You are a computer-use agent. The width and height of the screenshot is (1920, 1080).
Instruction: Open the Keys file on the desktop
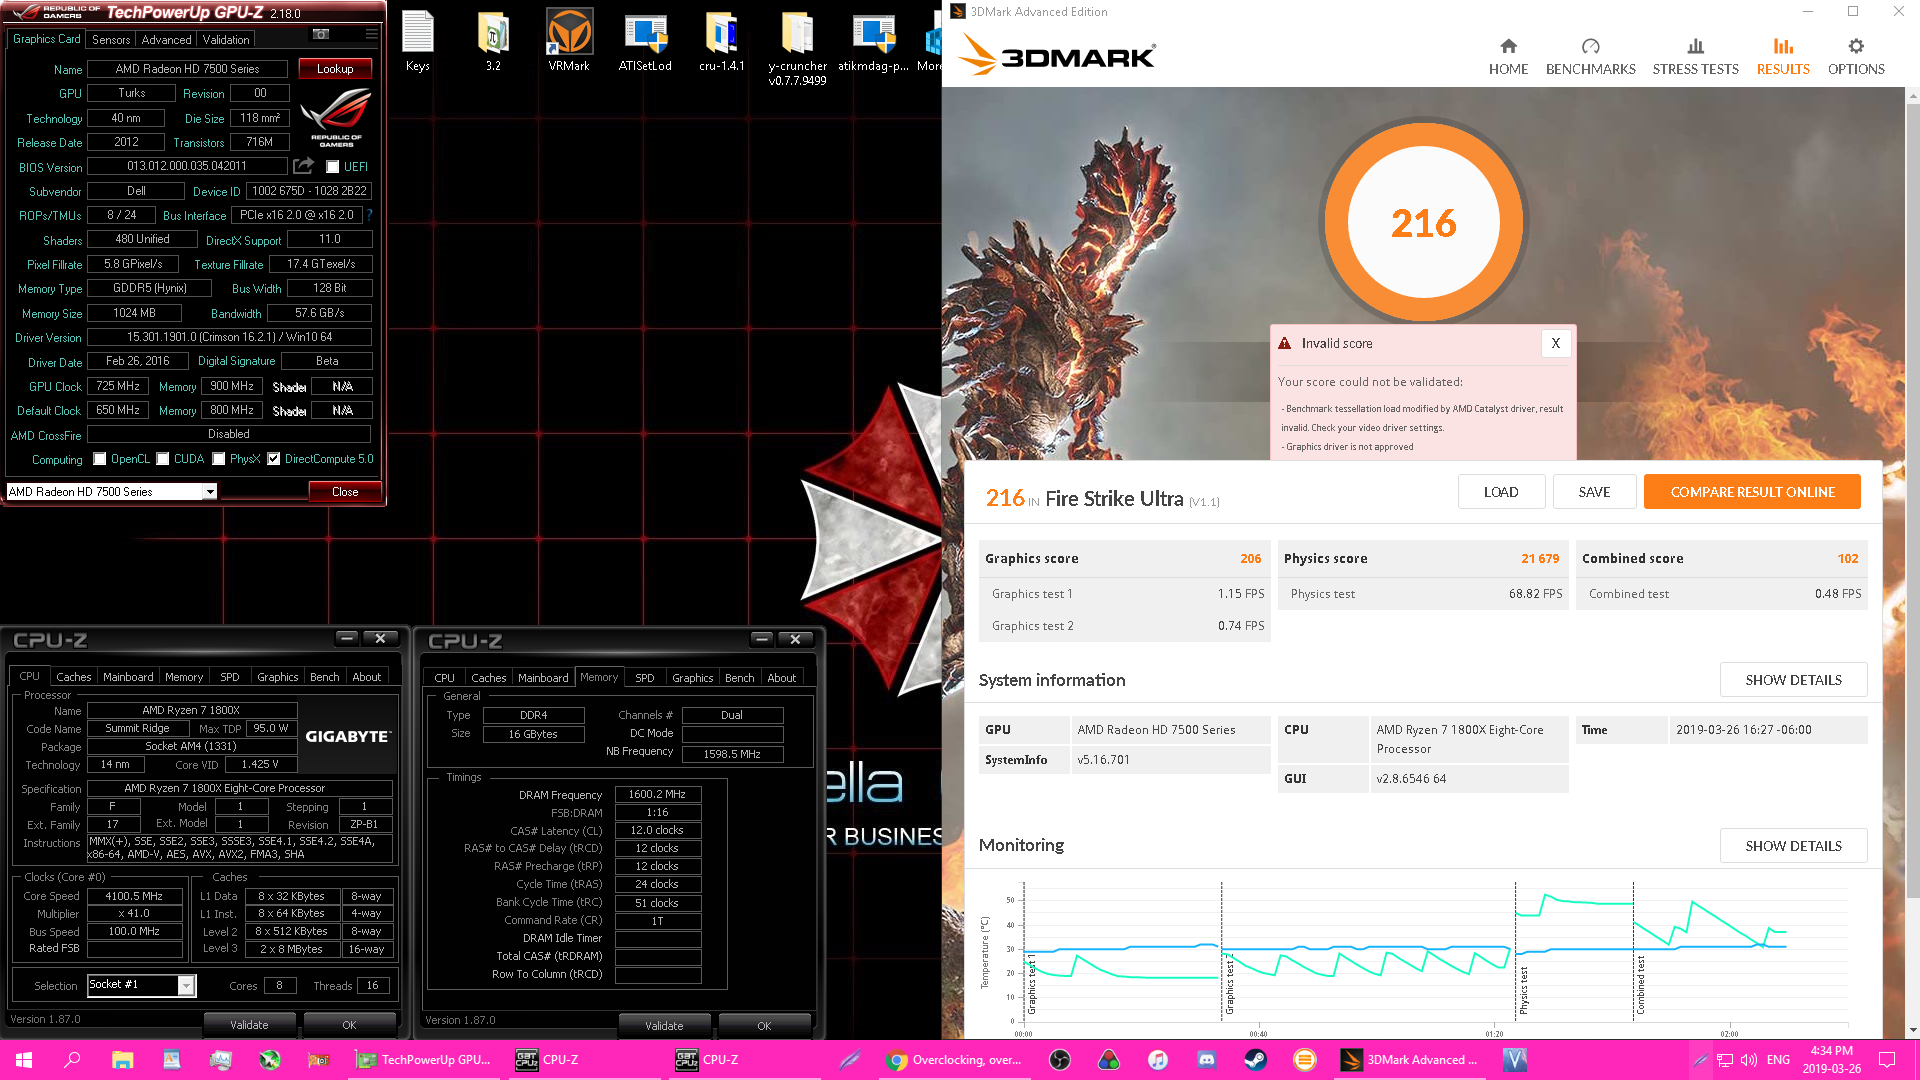point(418,41)
